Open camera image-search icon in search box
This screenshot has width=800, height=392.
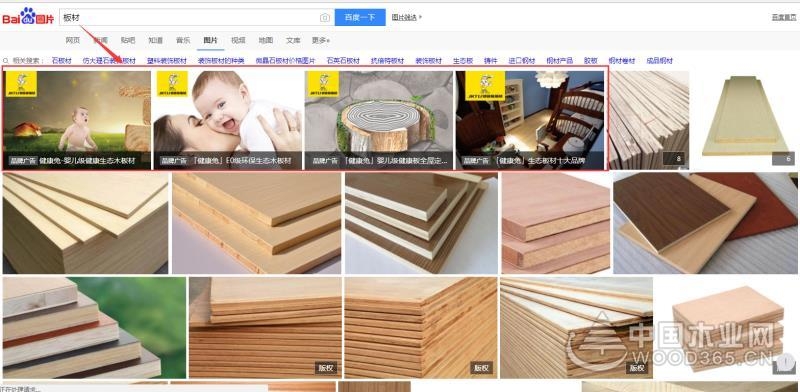point(324,17)
